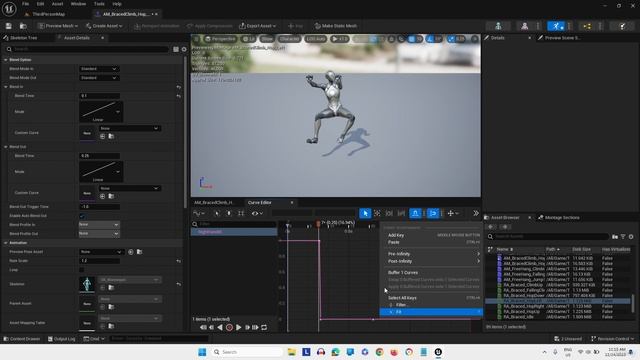Choose Add Key in the context menu
Screen dimensions: 640x360
coord(432,235)
